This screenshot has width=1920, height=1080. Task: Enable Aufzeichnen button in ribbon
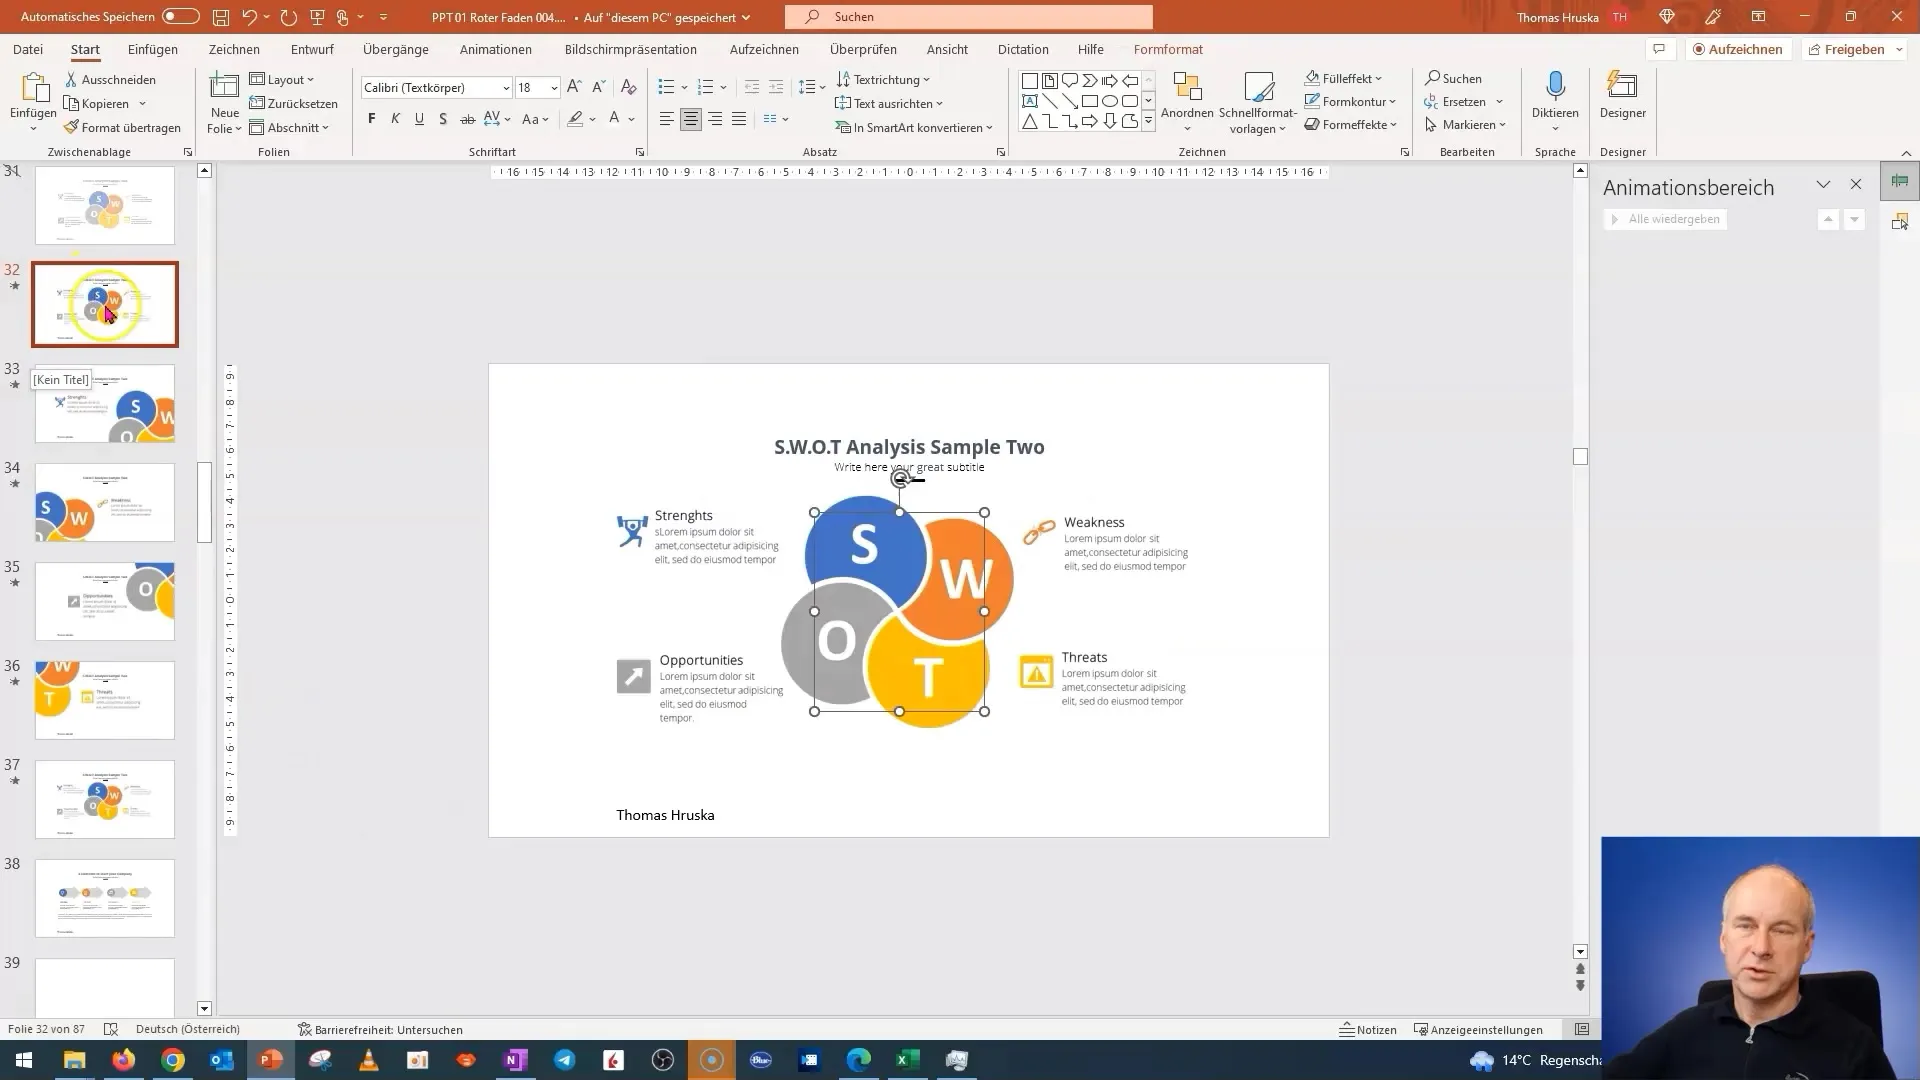click(1737, 49)
